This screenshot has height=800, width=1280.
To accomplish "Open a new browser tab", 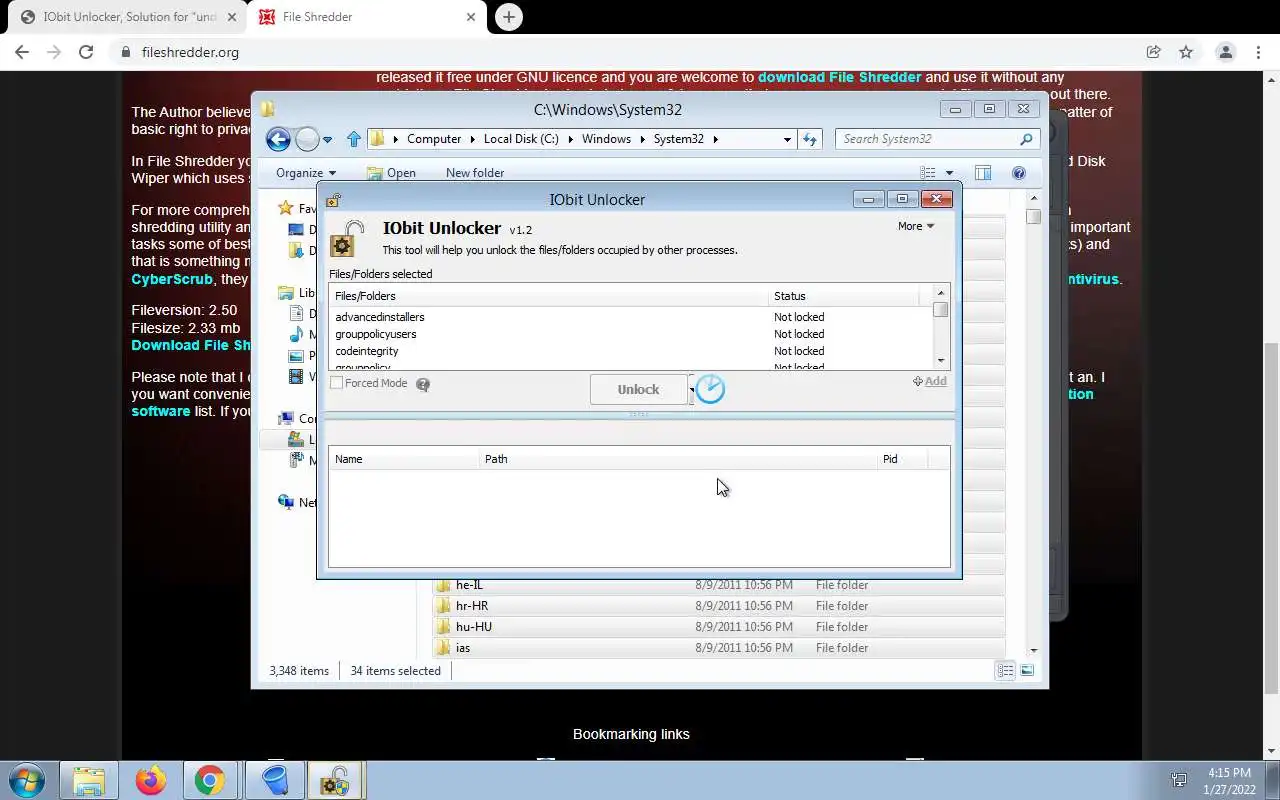I will tap(509, 17).
